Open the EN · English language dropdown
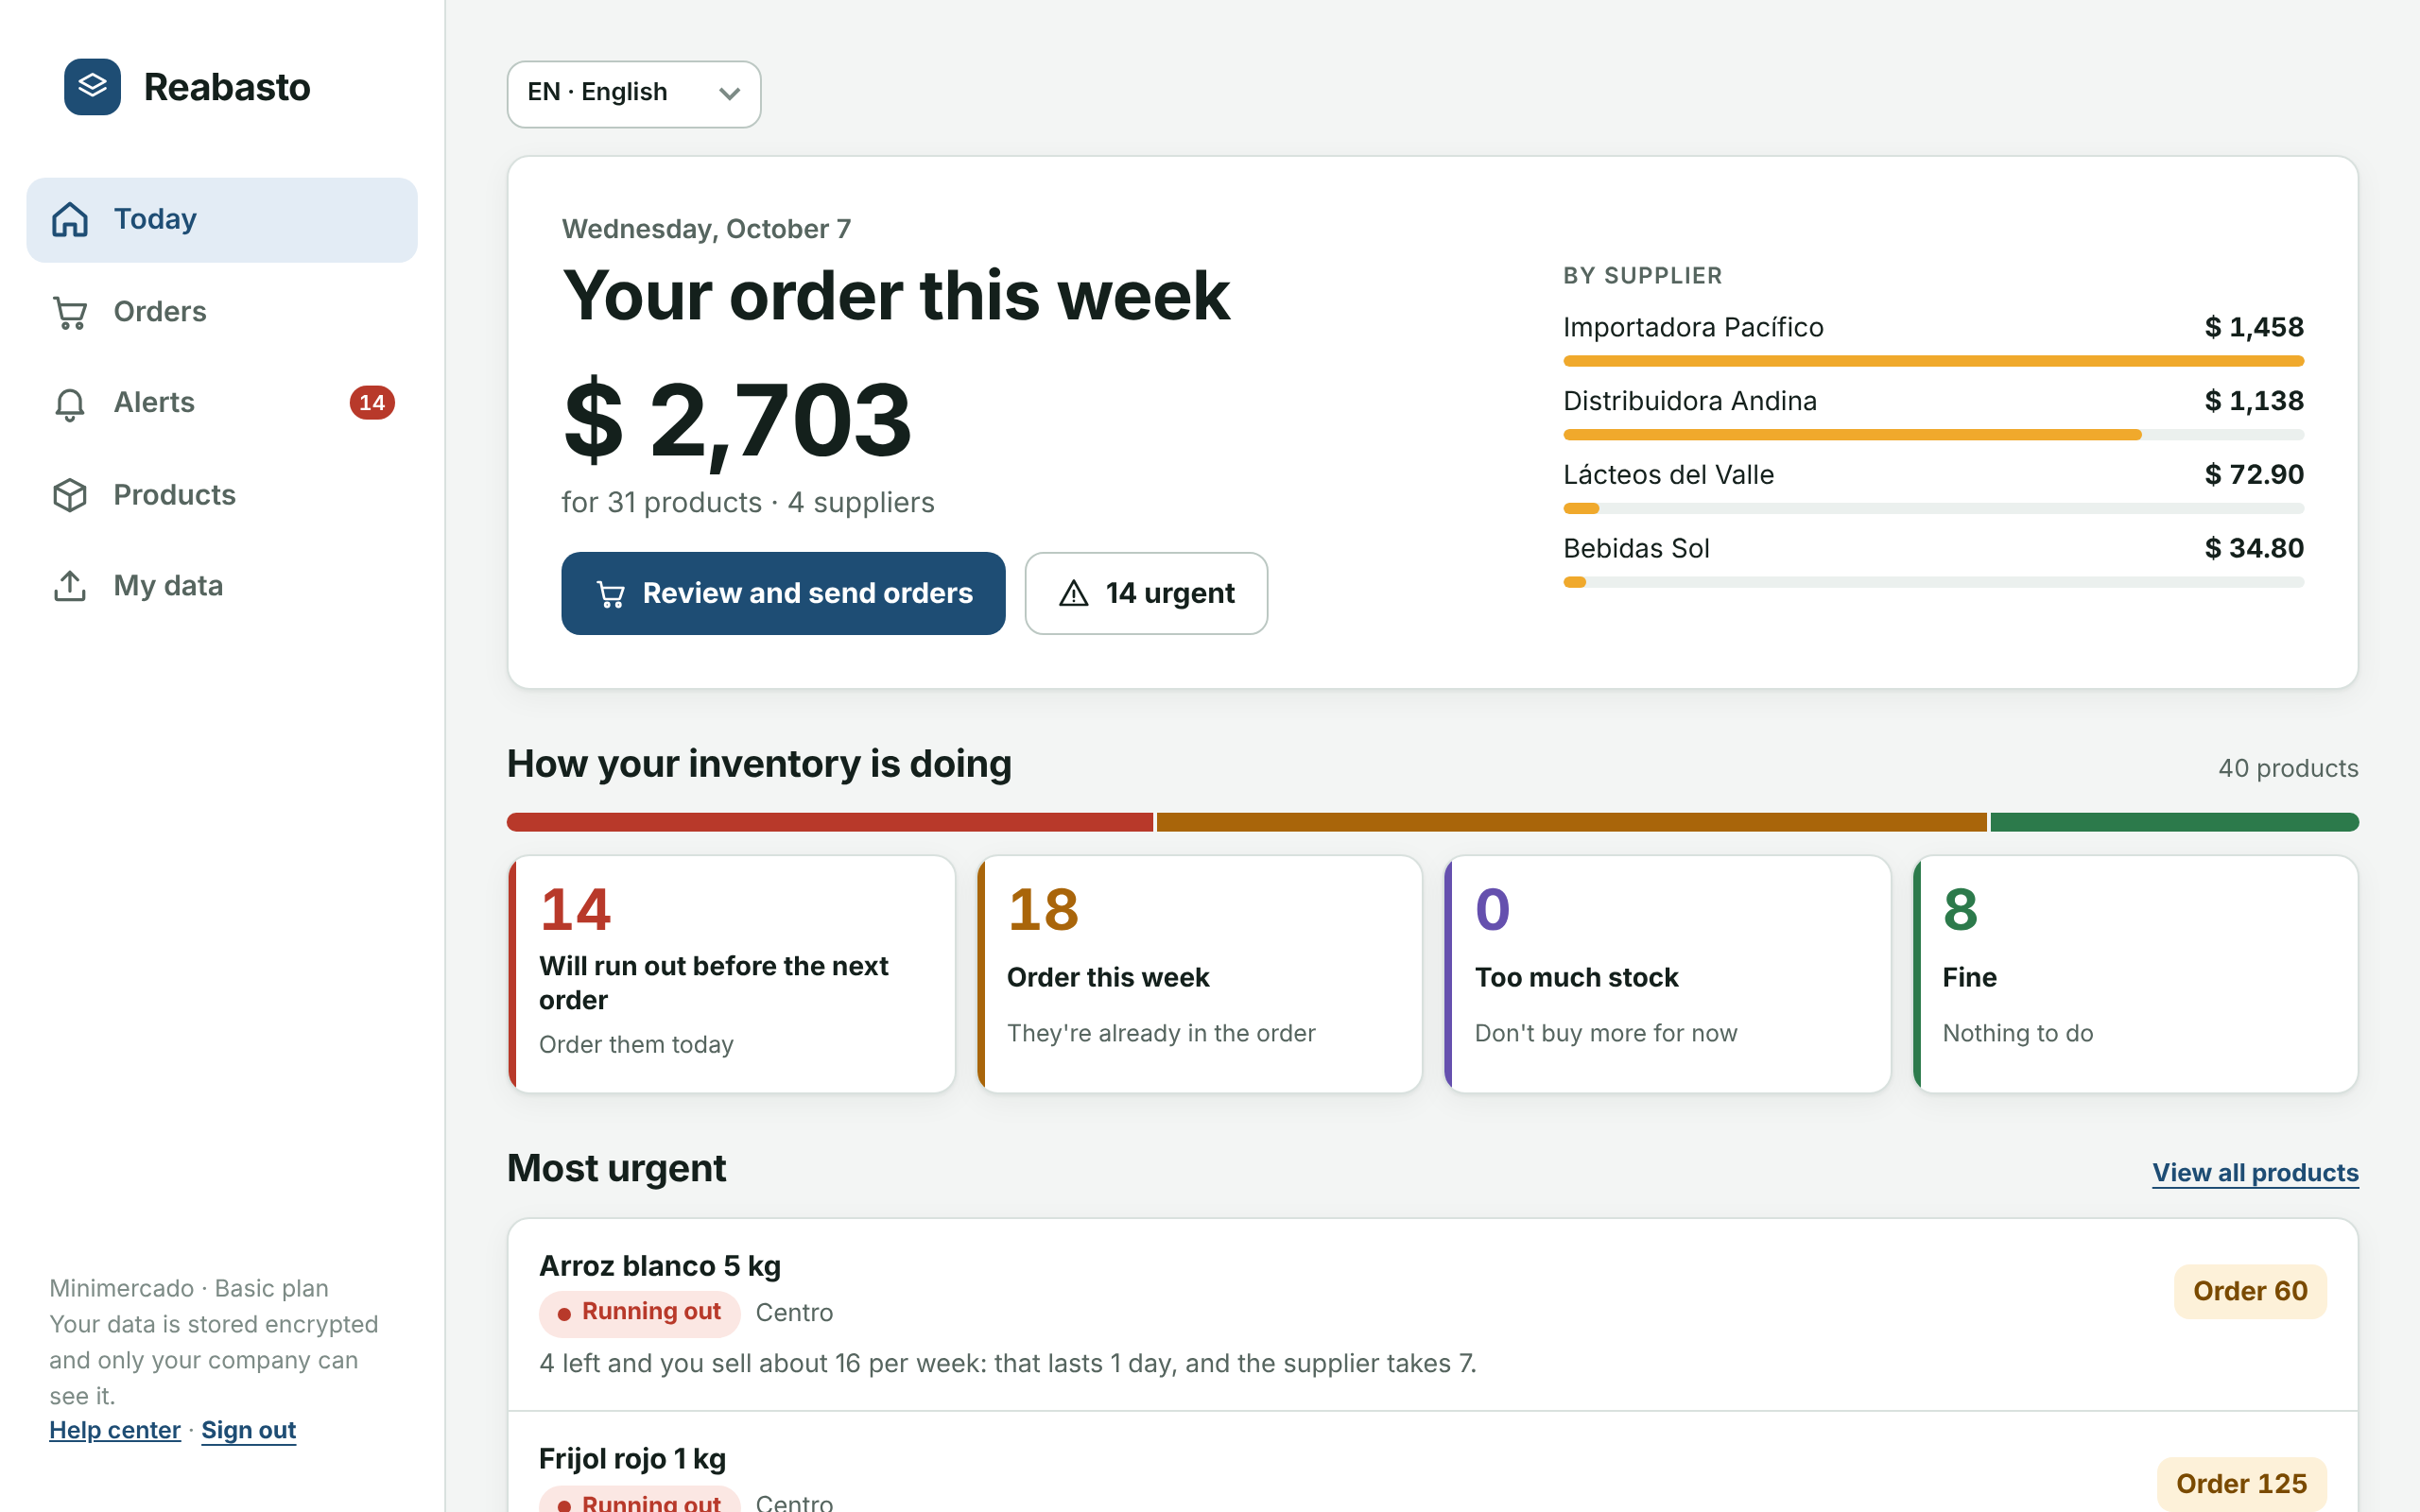 (634, 94)
